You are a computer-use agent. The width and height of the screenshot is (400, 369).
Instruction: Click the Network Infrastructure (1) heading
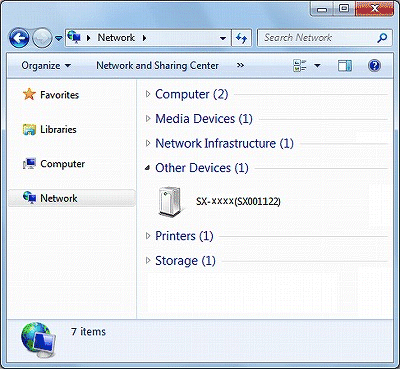(x=224, y=144)
